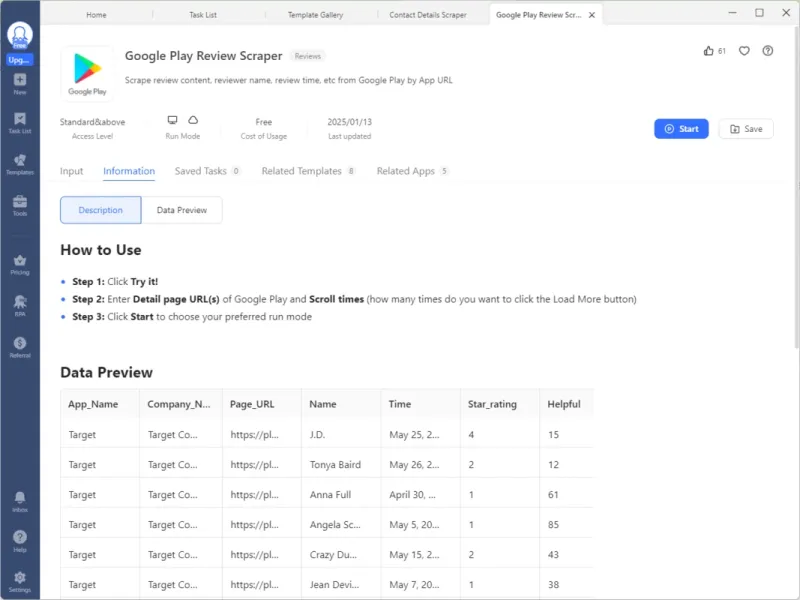Click the vertical scrollbar on right edge
800x600 pixels.
click(797, 186)
